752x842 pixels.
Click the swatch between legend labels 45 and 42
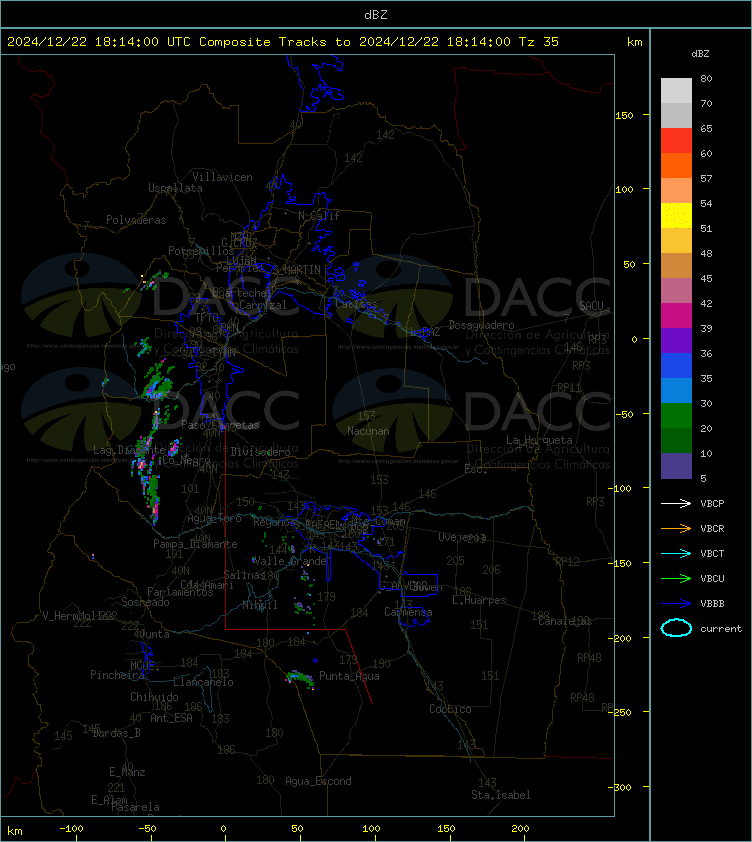coord(676,291)
